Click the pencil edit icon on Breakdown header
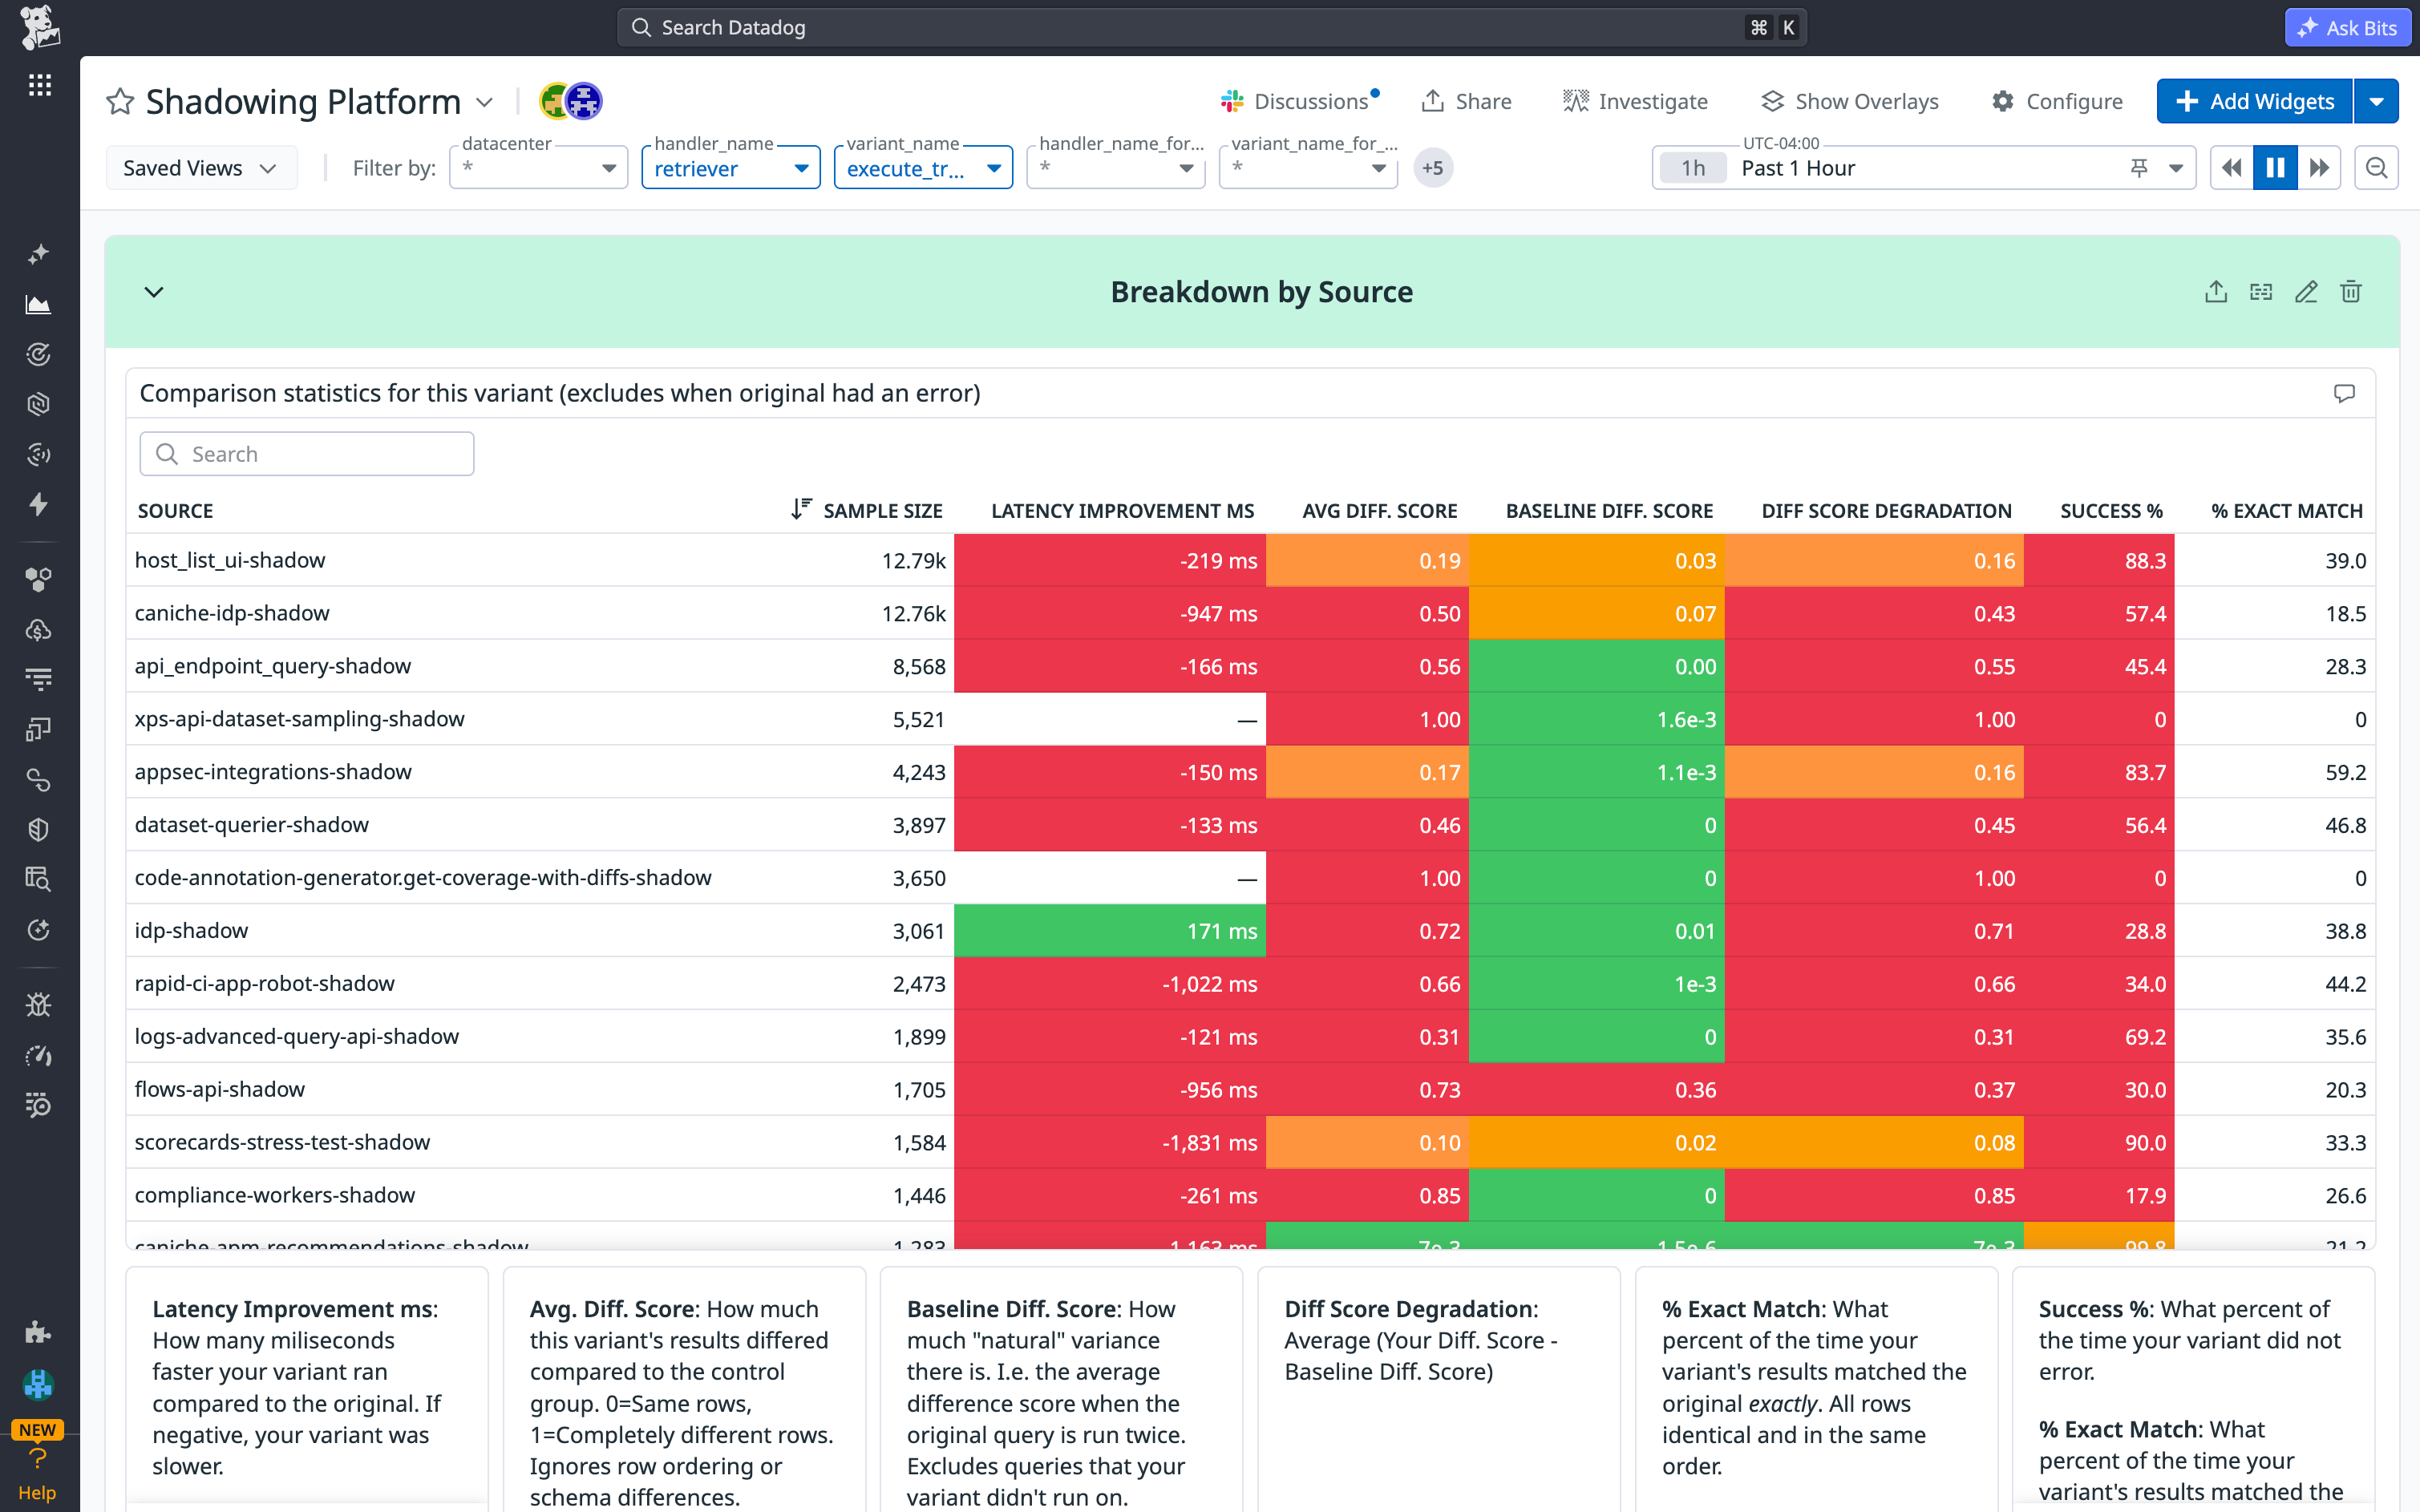 (x=2306, y=292)
